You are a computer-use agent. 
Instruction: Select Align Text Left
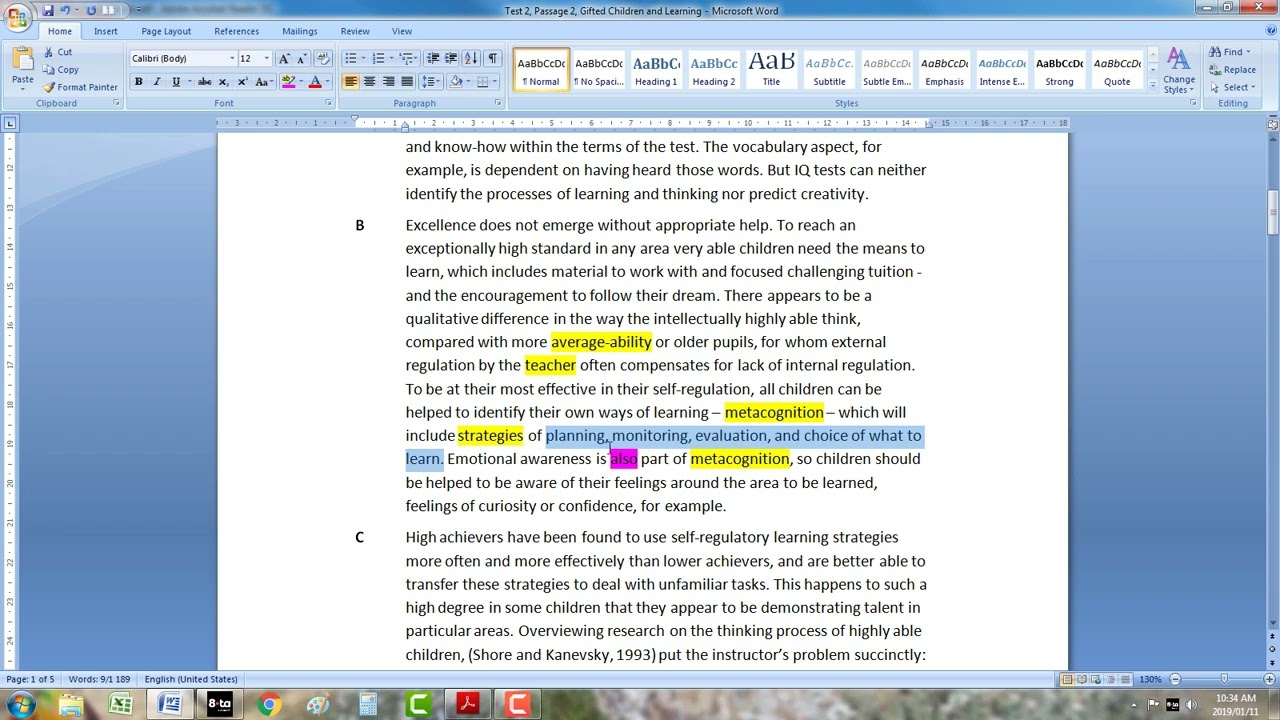click(351, 82)
